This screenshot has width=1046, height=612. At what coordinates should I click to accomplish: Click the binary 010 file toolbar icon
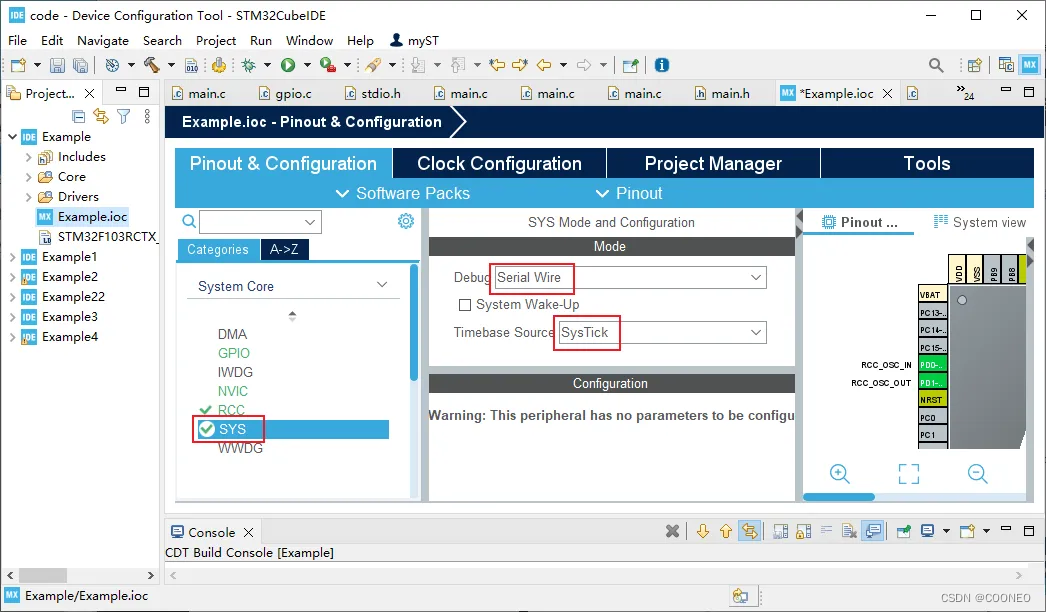(192, 65)
